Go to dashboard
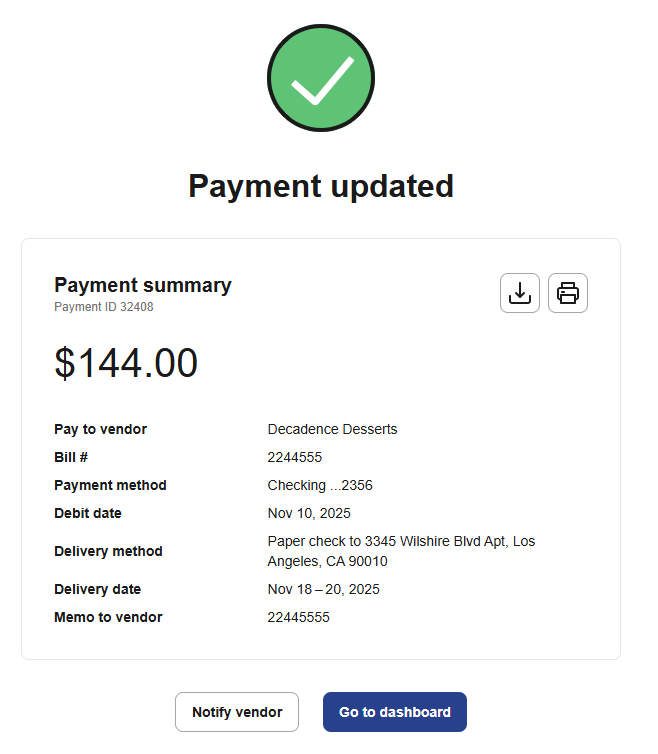The image size is (658, 754). click(x=395, y=712)
